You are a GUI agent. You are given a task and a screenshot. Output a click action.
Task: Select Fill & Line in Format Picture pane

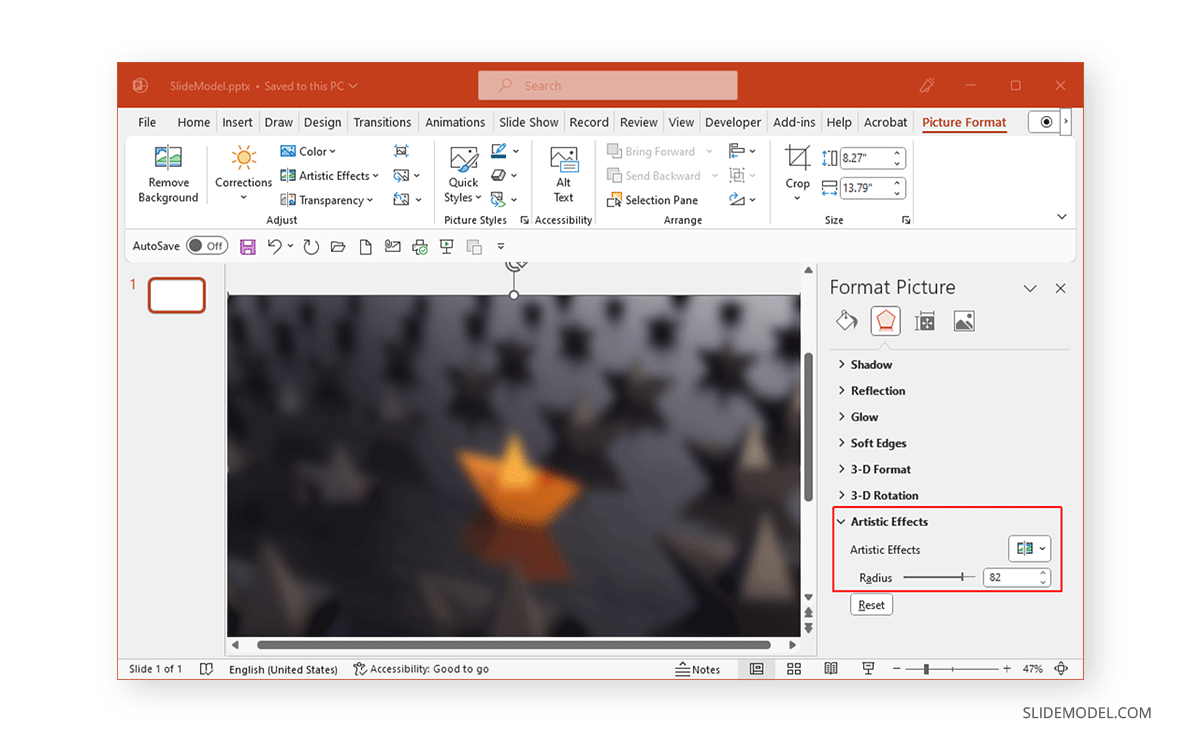coord(846,320)
